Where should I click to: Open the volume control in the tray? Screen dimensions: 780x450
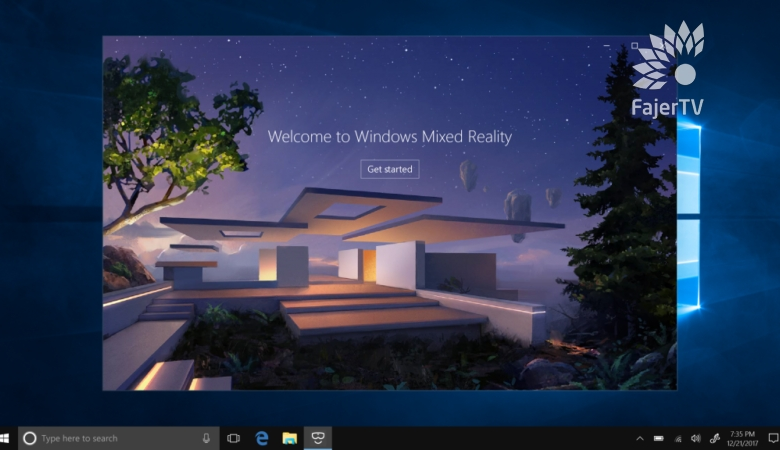pyautogui.click(x=695, y=438)
